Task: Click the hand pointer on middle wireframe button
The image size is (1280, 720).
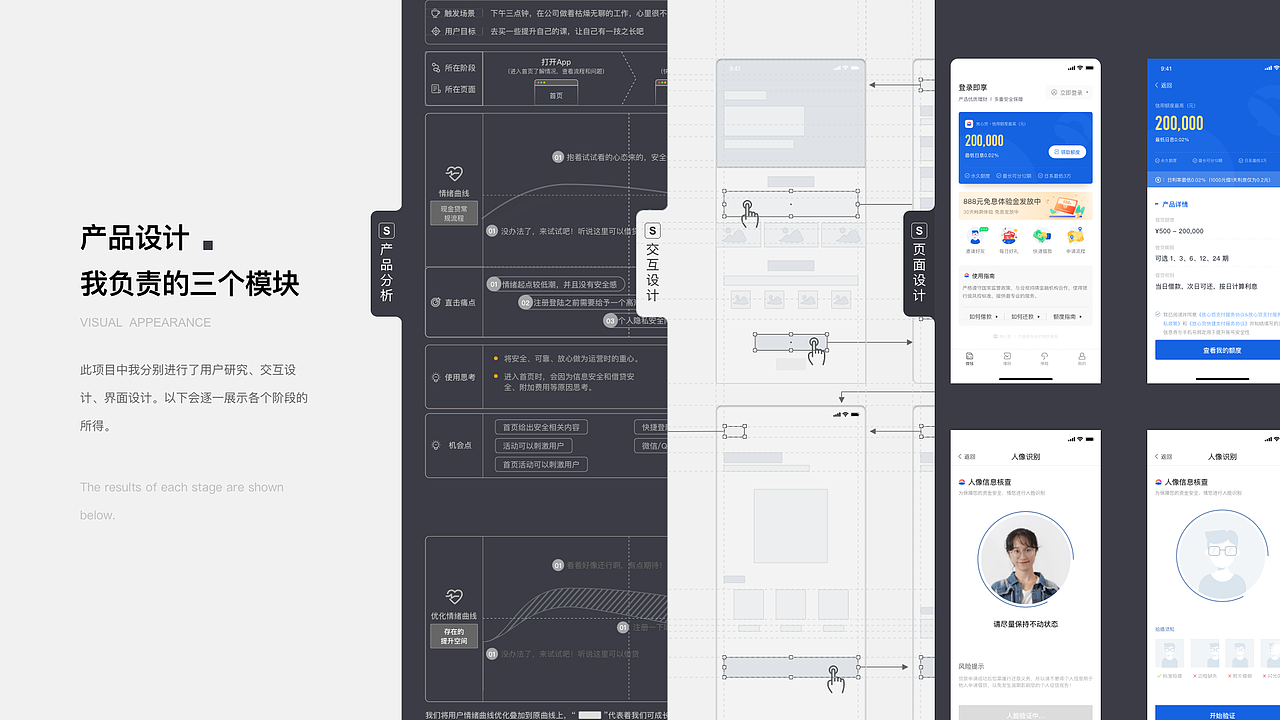Action: tap(817, 350)
